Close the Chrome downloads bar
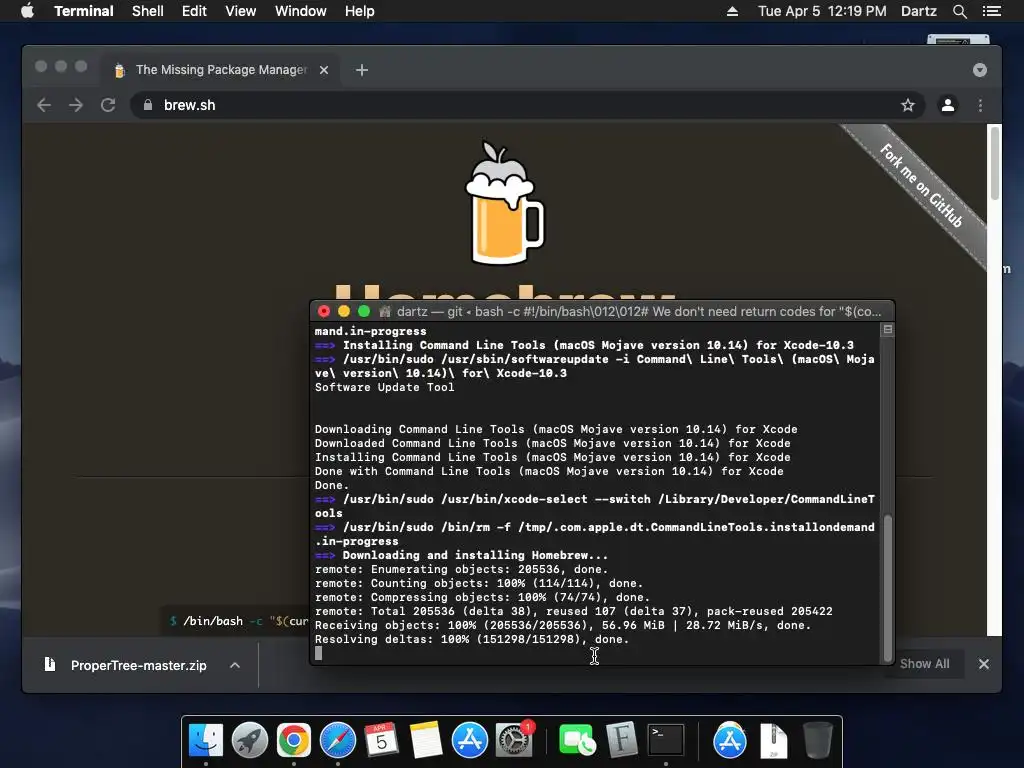Screen dimensions: 1024x768 984,664
